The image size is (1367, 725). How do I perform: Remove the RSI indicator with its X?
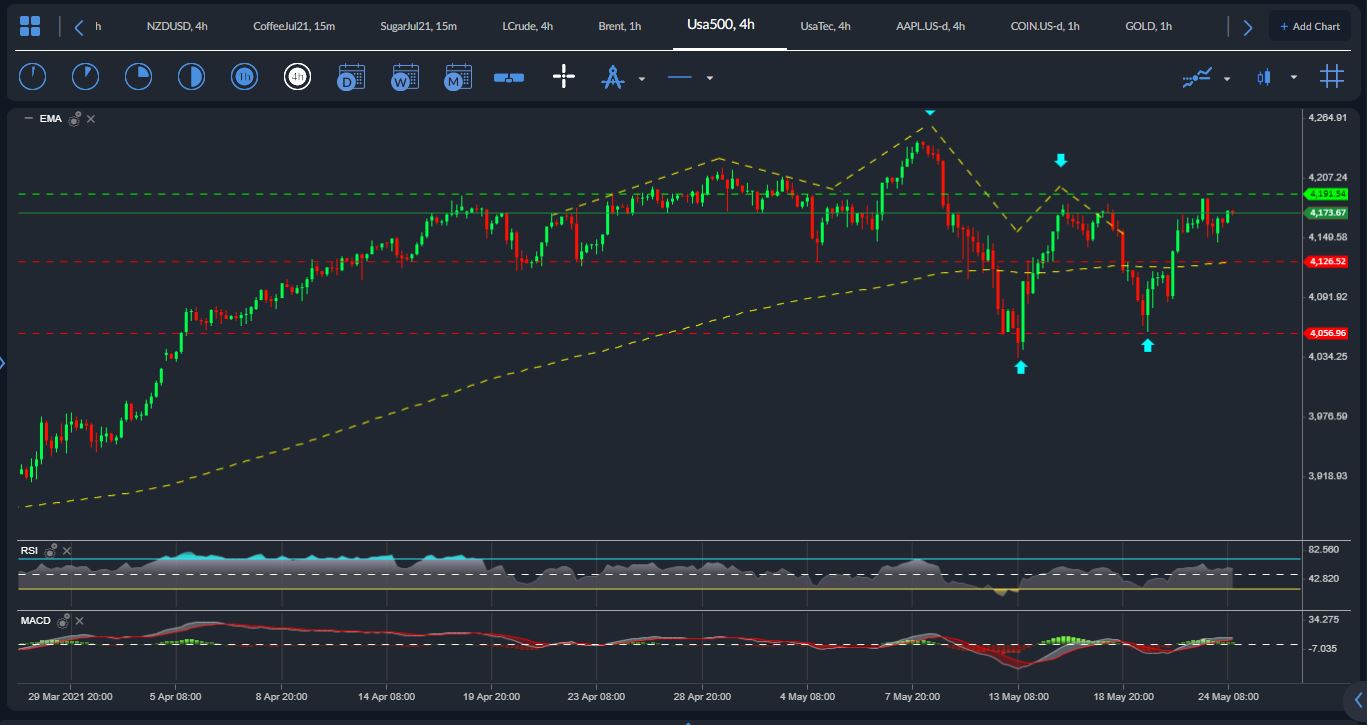67,550
